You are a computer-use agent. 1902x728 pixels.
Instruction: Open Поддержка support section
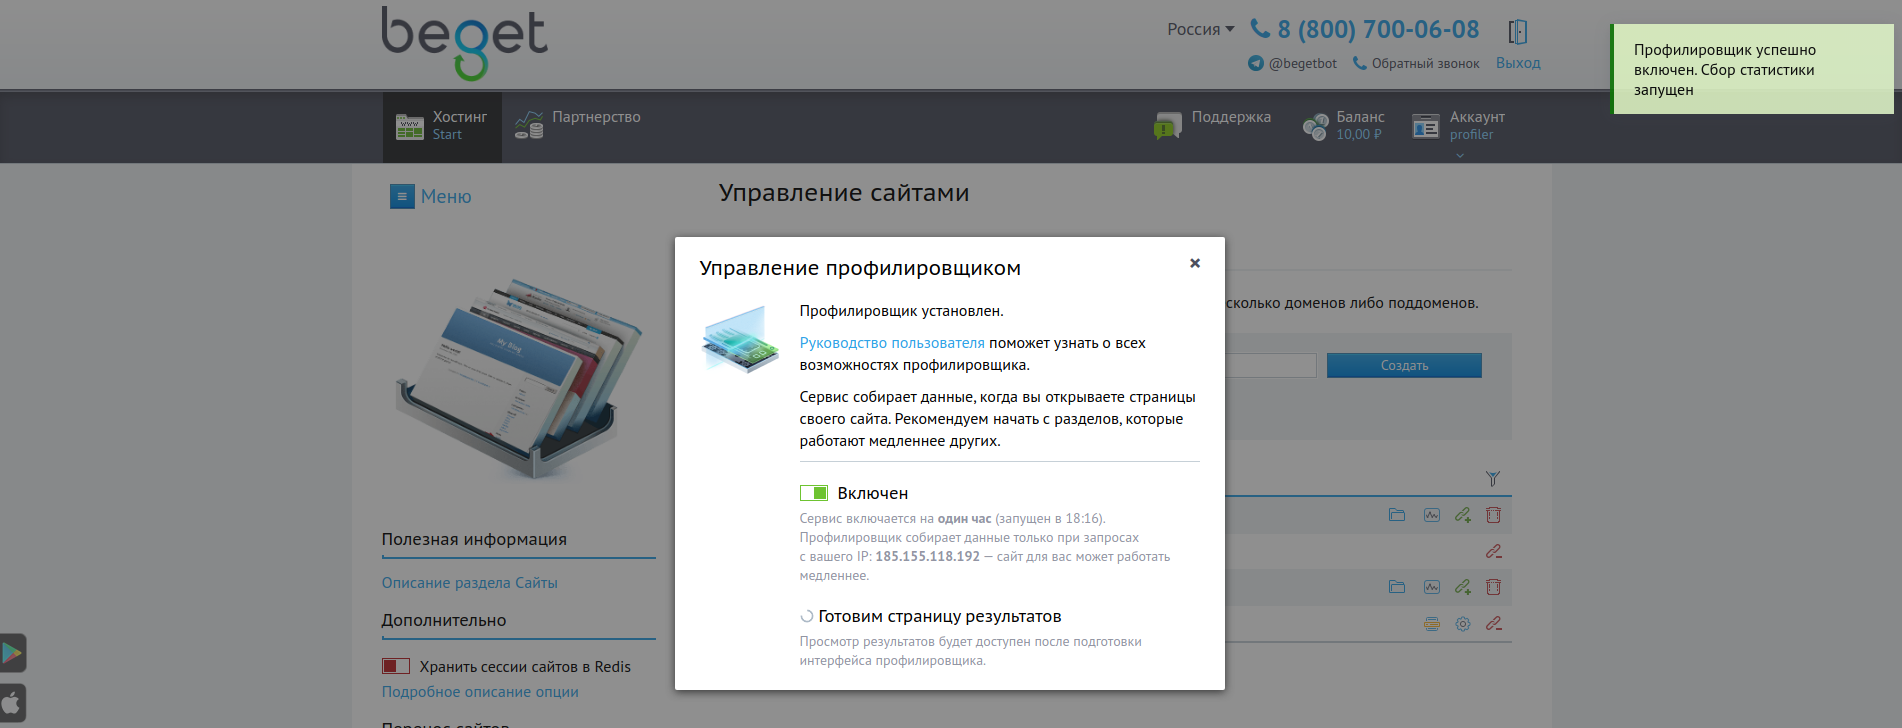(1212, 125)
